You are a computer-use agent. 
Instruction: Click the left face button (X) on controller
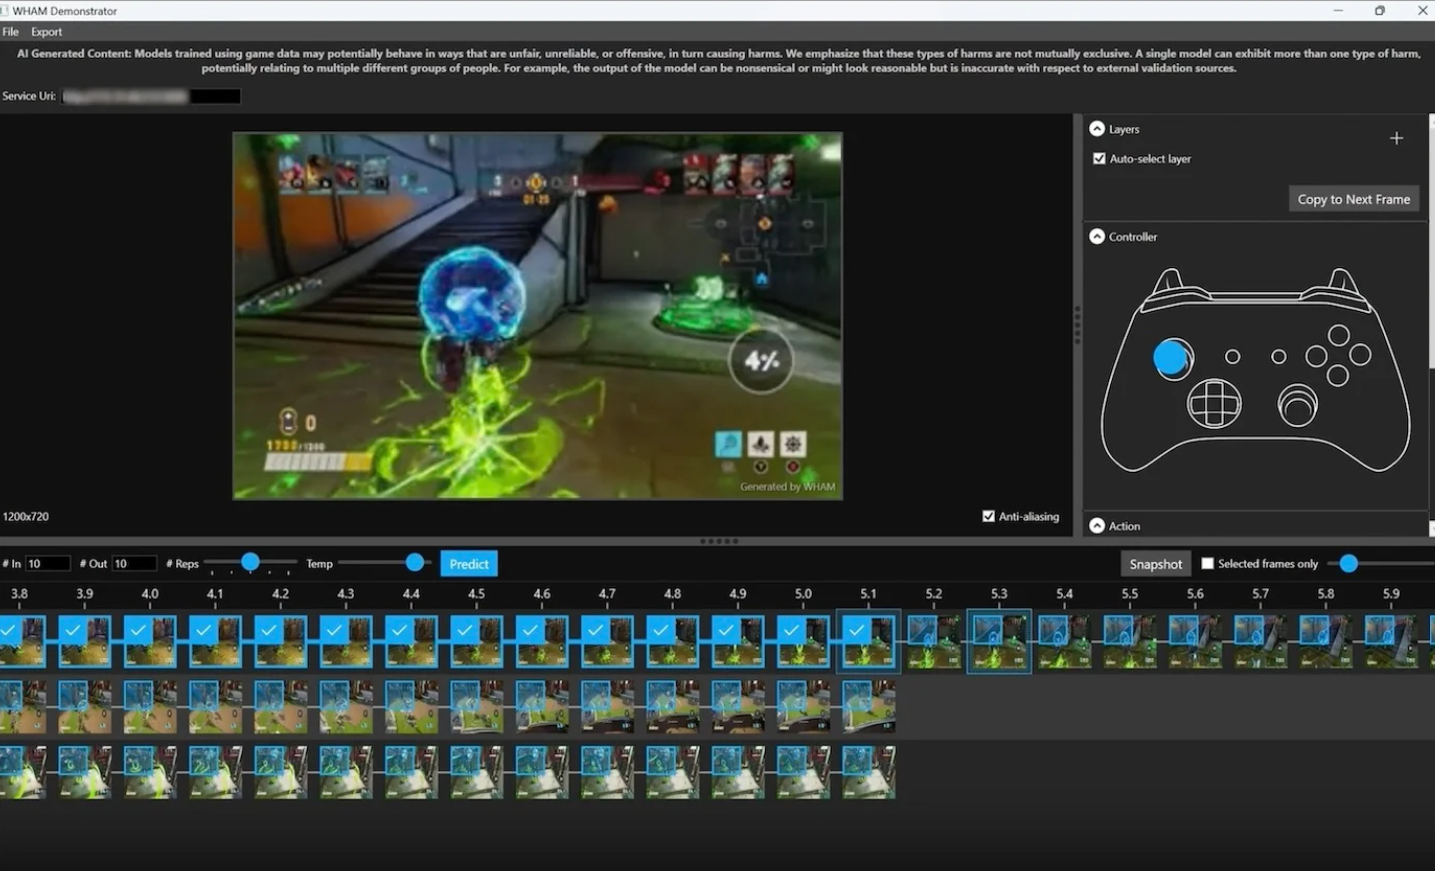pos(1317,356)
